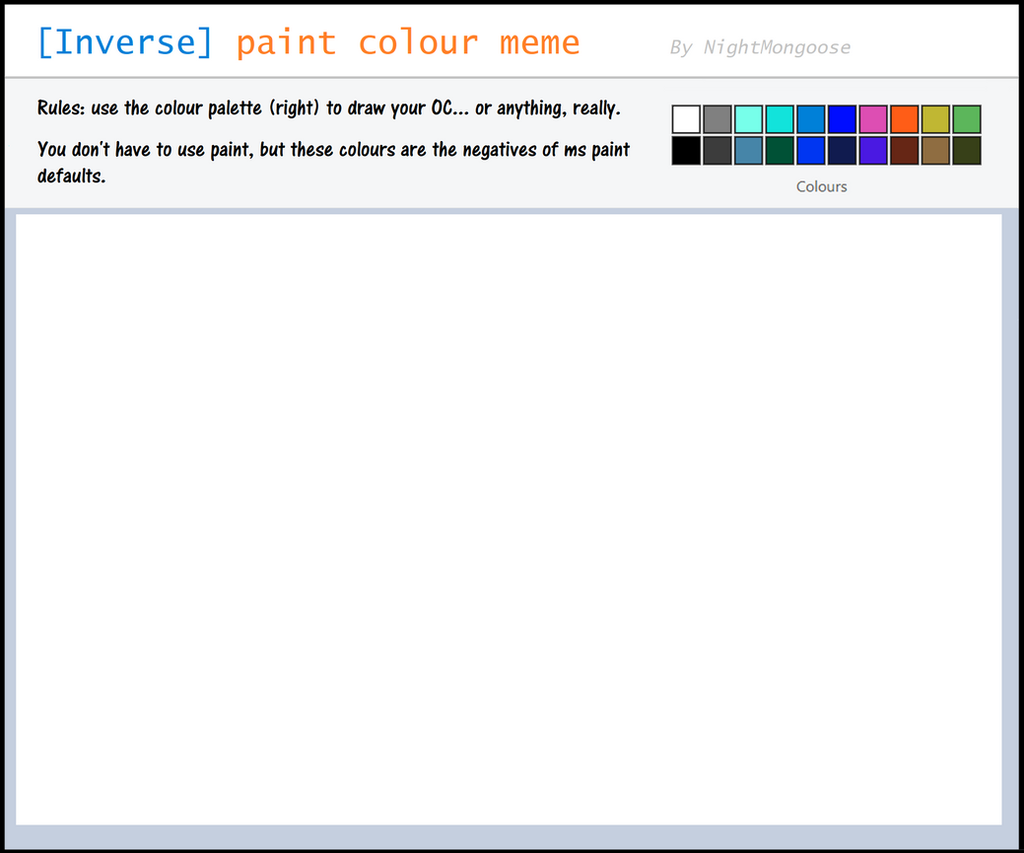Choose the dark navy colour swatch
The height and width of the screenshot is (853, 1024).
pyautogui.click(x=842, y=150)
